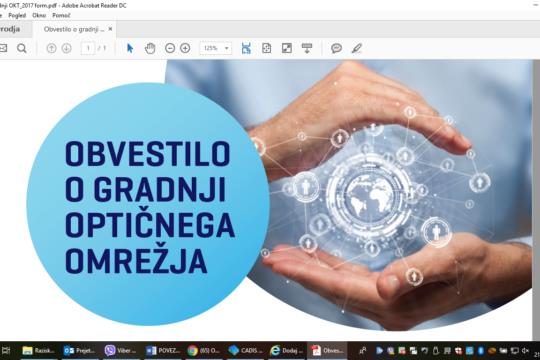Screen dimensions: 540x360
Task: Select the highlight pen tool
Action: tap(357, 48)
